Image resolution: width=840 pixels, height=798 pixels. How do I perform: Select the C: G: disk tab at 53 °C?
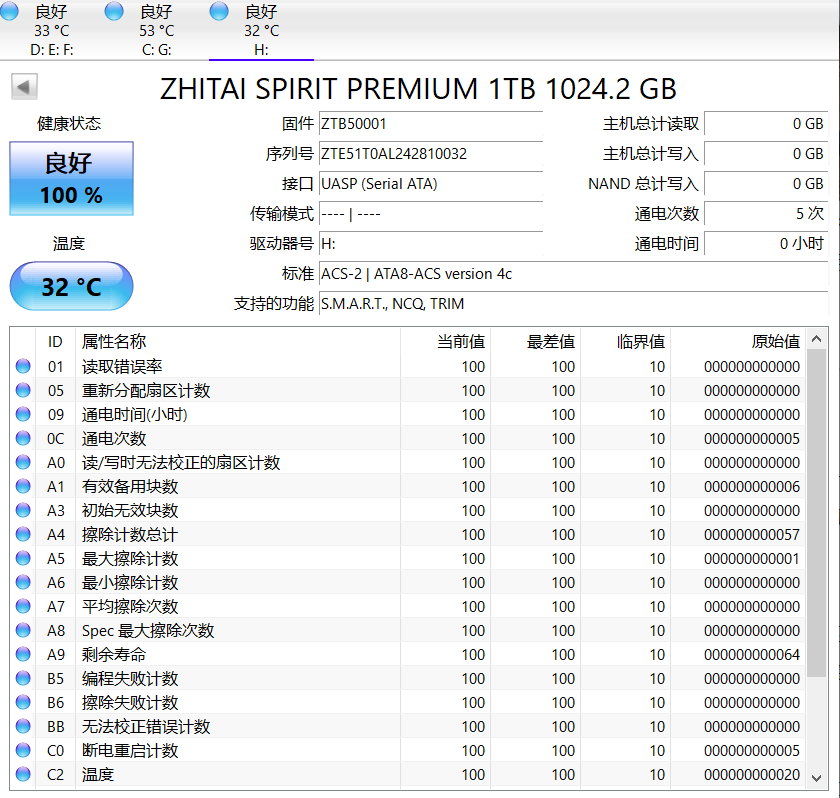pos(156,30)
